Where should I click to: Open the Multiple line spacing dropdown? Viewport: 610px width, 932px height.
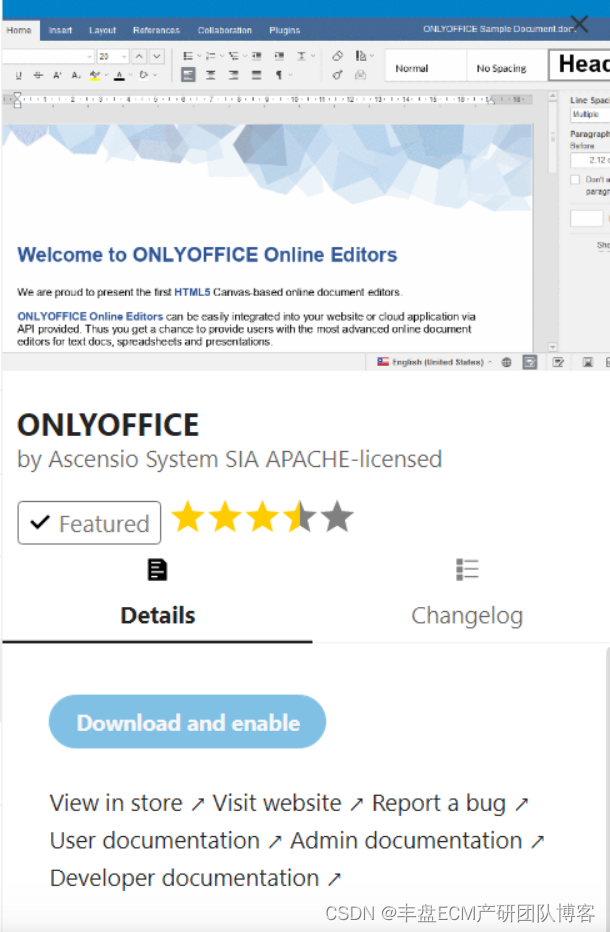590,114
